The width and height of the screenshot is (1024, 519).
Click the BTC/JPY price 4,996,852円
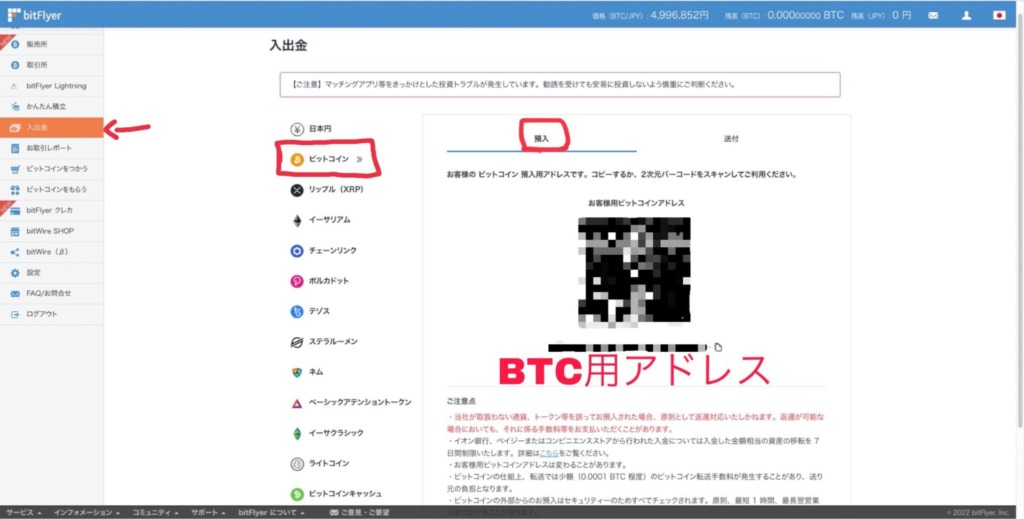tap(679, 15)
